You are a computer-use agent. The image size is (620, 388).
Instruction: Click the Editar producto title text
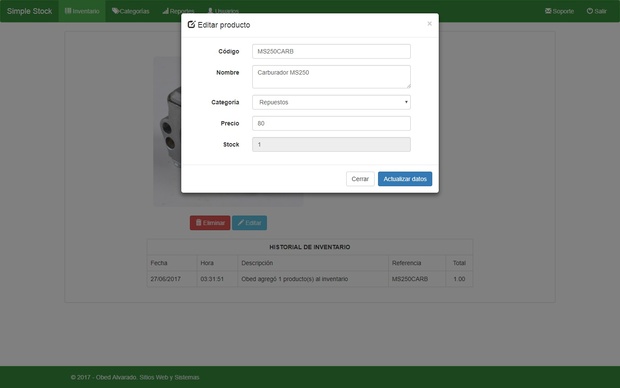[224, 25]
